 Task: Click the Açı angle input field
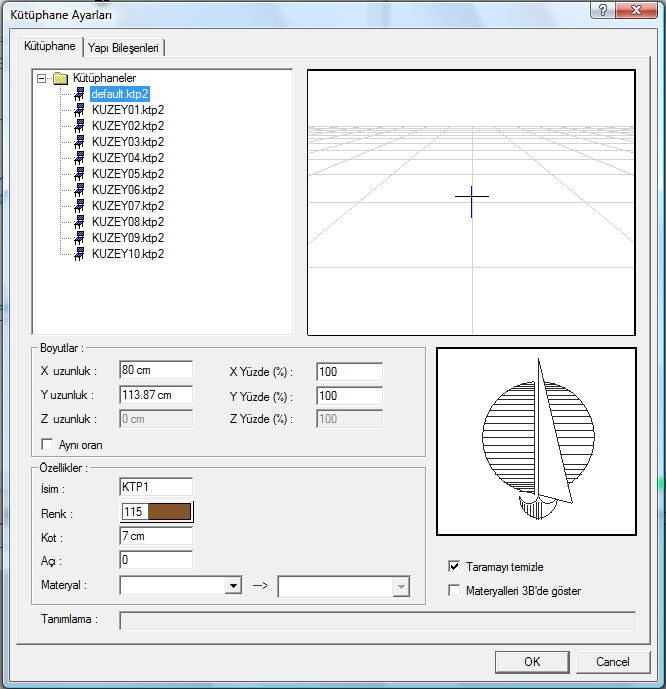pyautogui.click(x=156, y=560)
